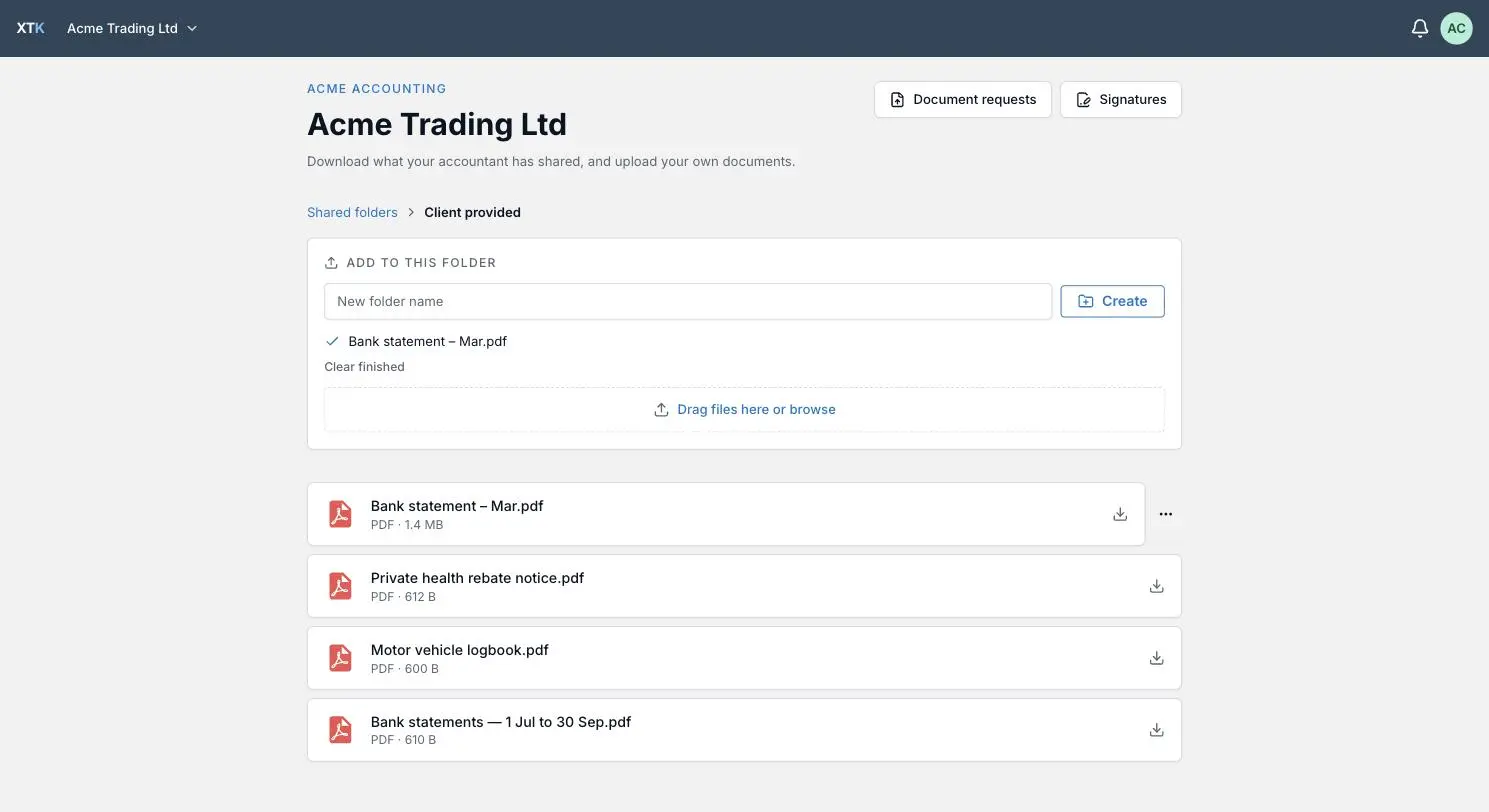Open more options for Bank statement – Mar.pdf
This screenshot has height=812, width=1489.
pos(1166,514)
